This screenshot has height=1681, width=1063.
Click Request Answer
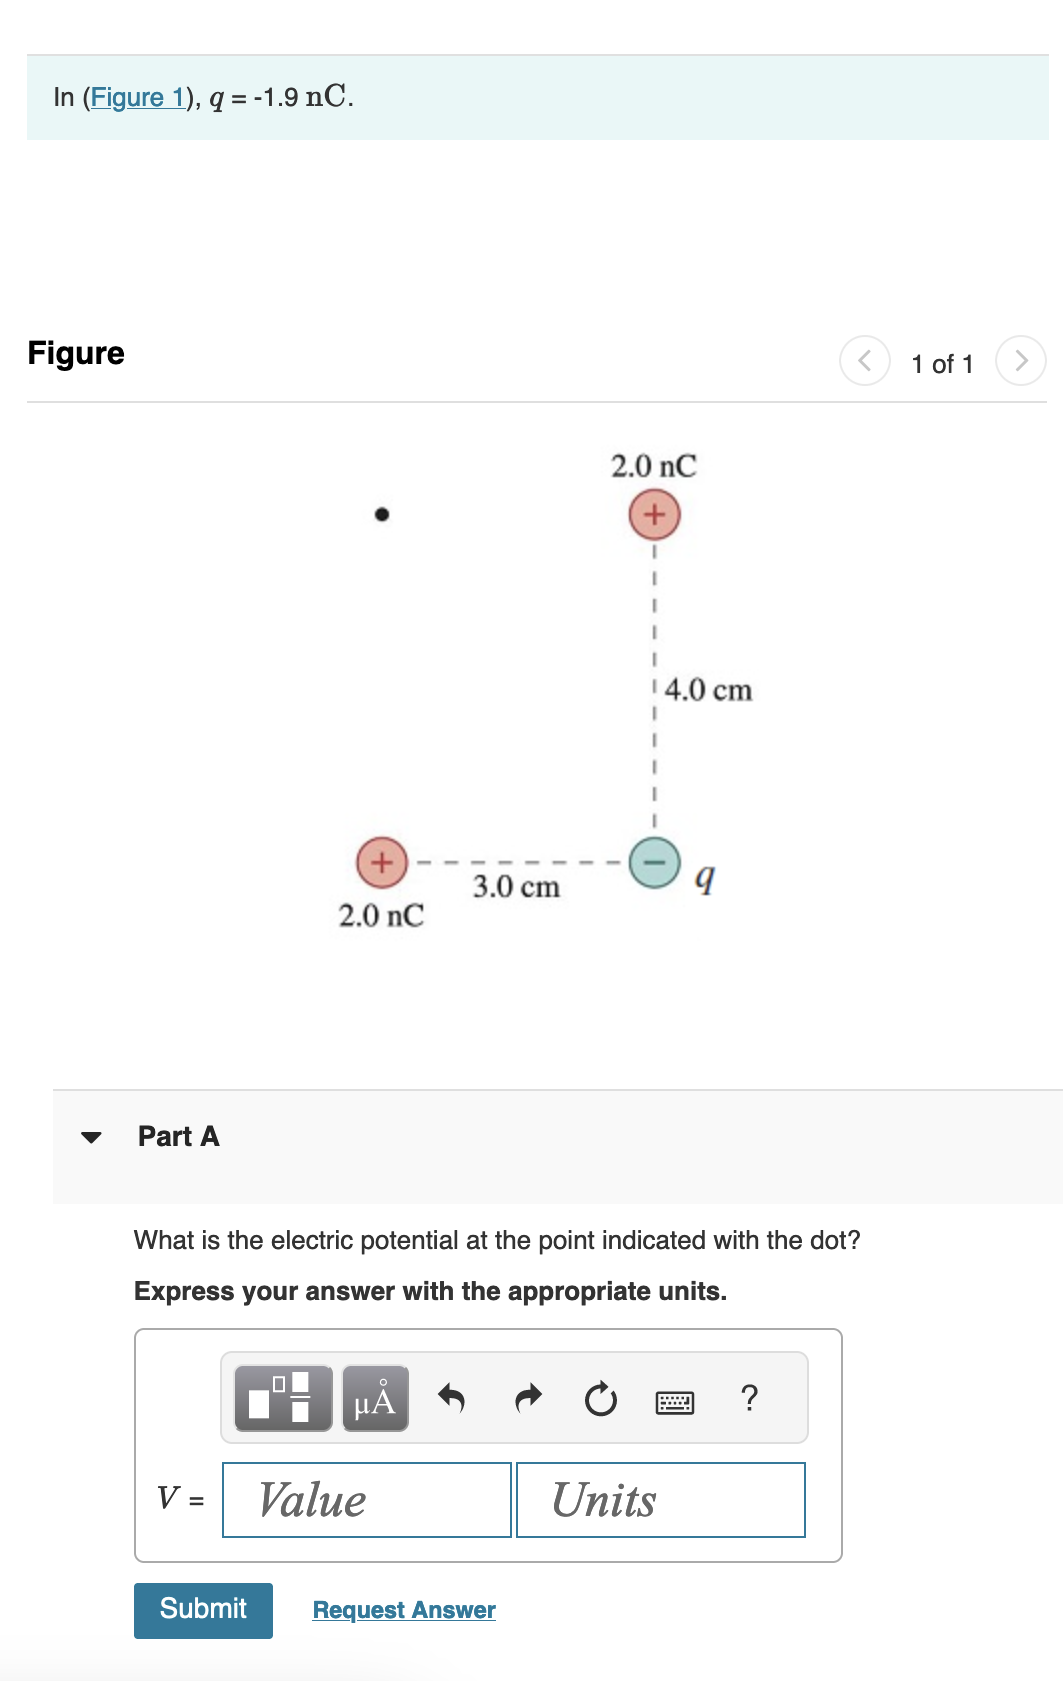pyautogui.click(x=403, y=1610)
